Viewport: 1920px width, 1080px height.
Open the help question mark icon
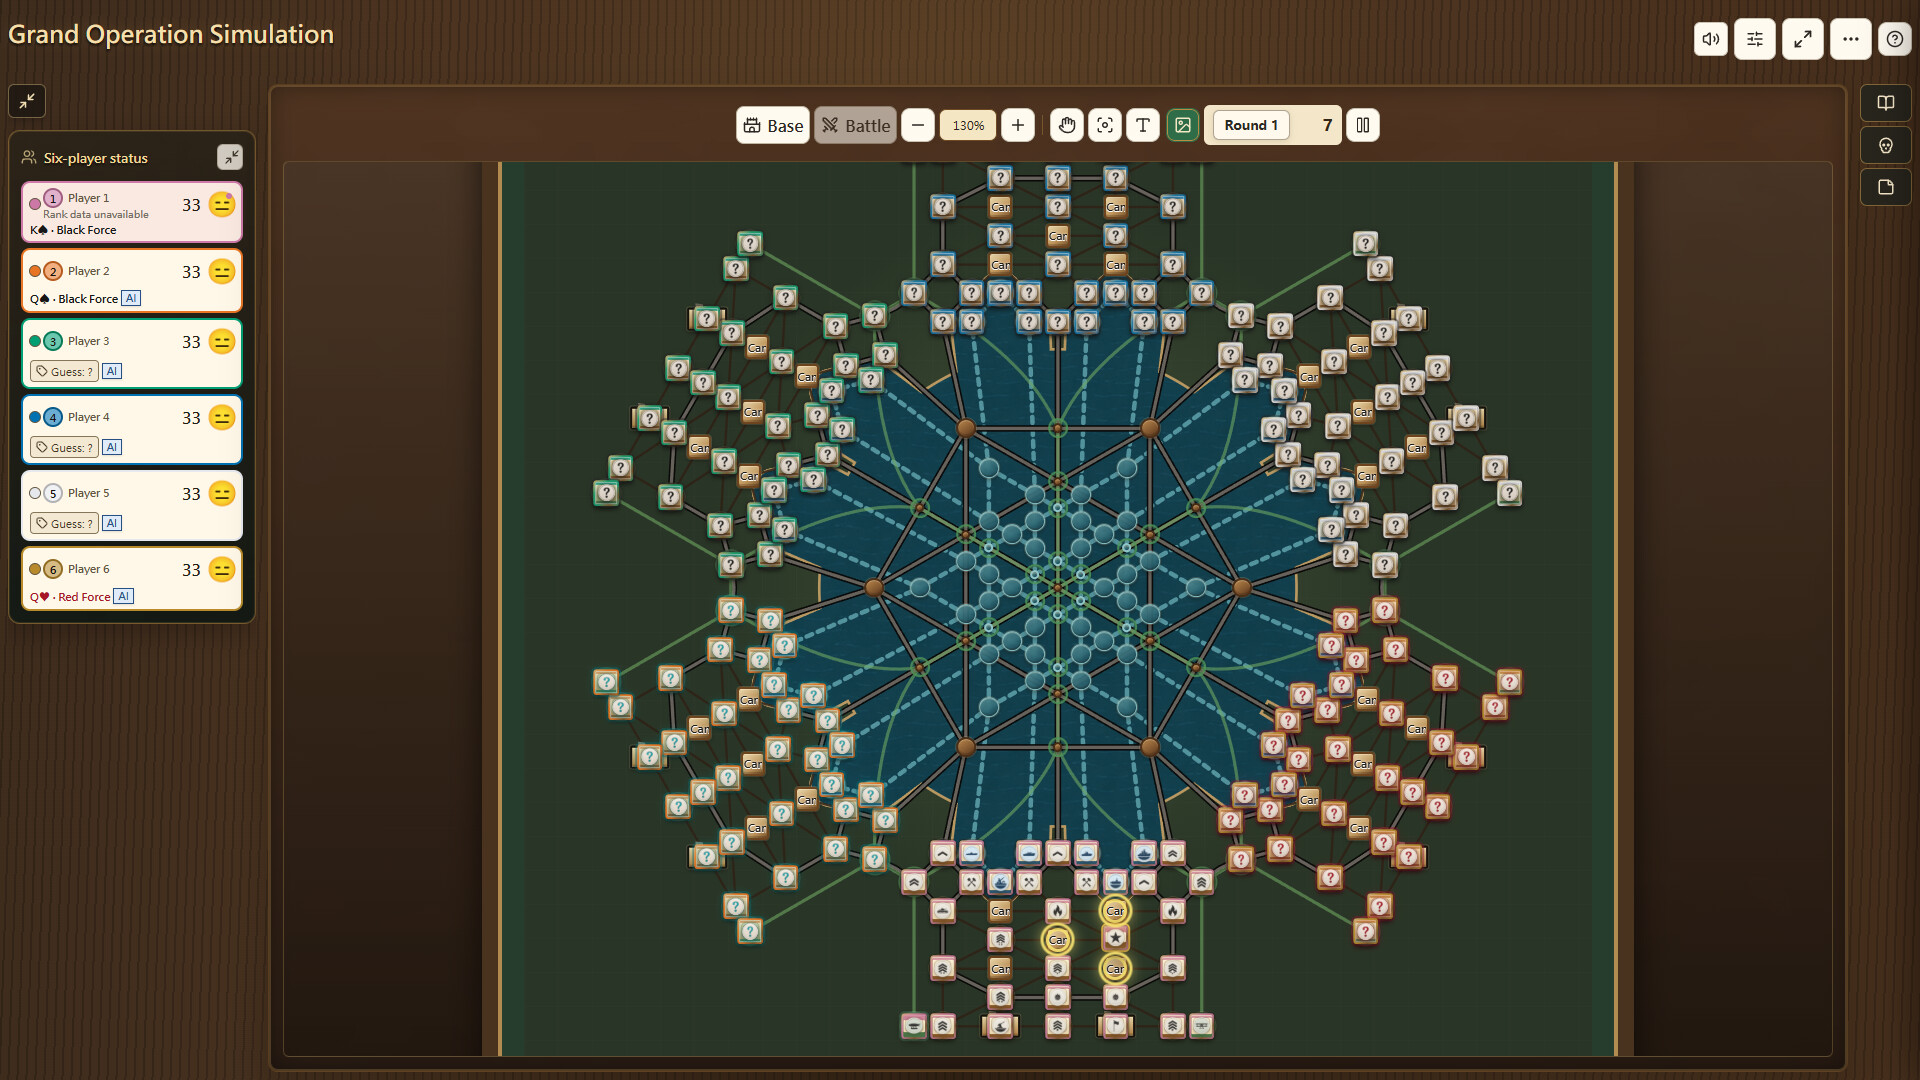coord(1895,39)
